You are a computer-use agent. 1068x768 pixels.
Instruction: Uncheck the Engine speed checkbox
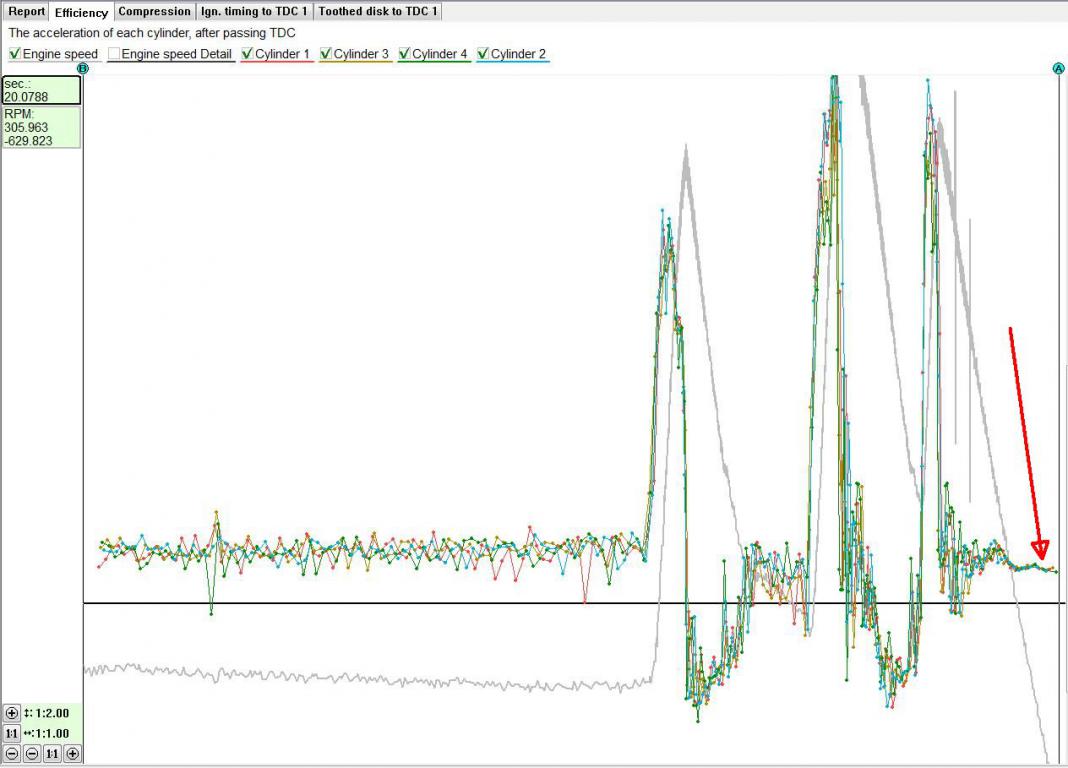pos(15,54)
